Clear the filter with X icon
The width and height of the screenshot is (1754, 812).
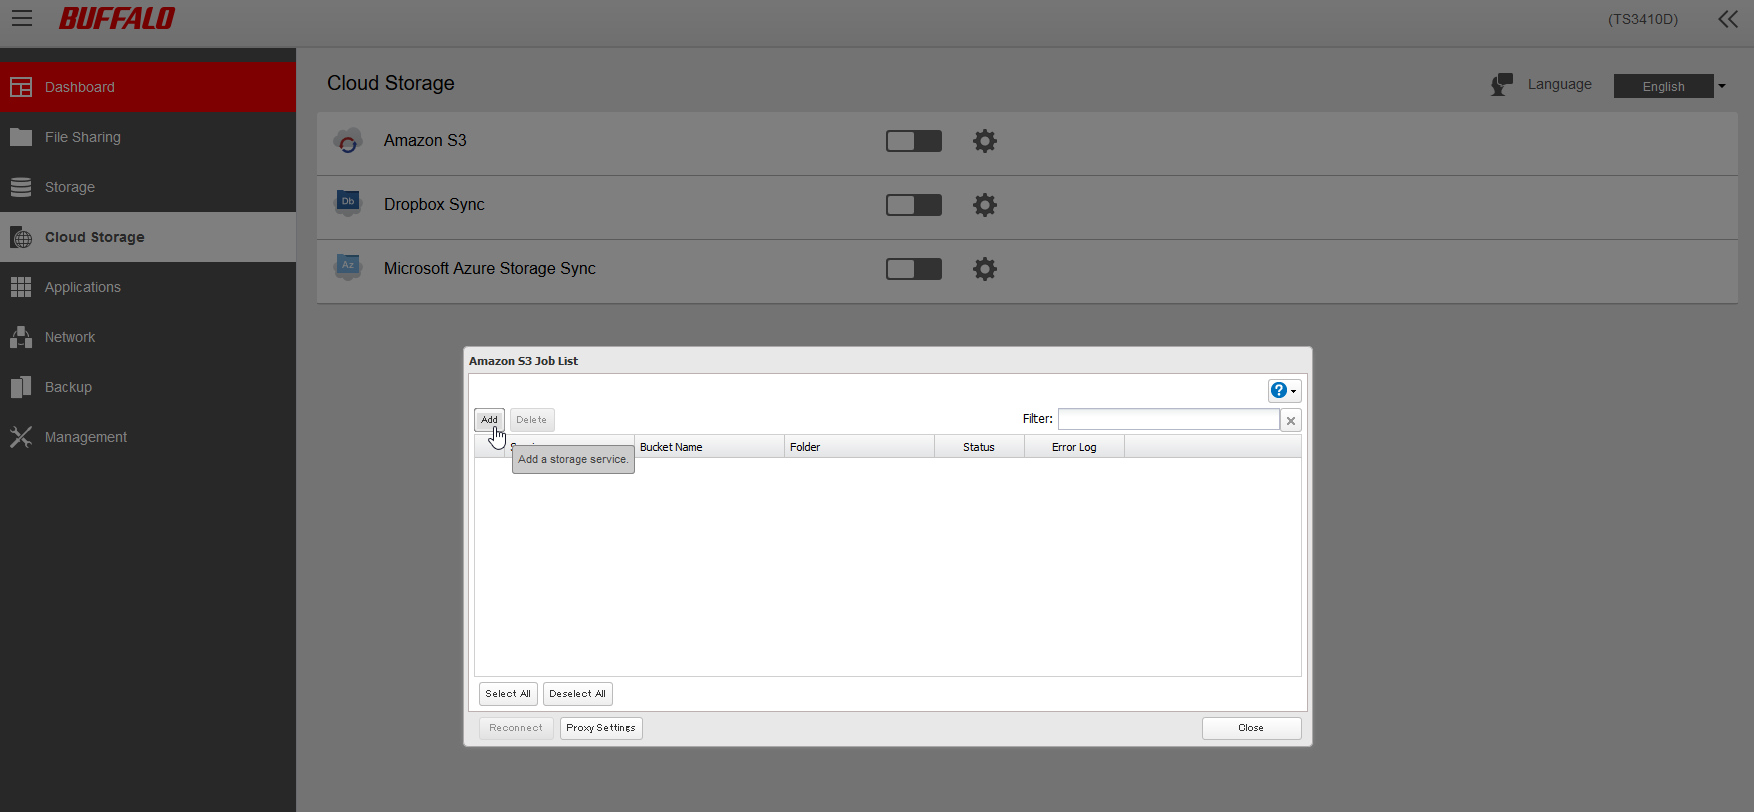click(x=1291, y=421)
